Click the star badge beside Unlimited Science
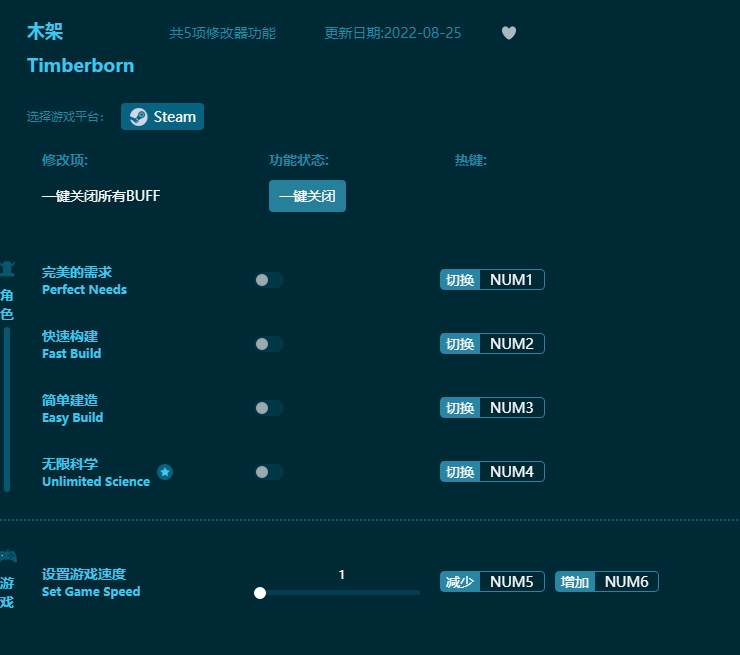 pyautogui.click(x=165, y=471)
